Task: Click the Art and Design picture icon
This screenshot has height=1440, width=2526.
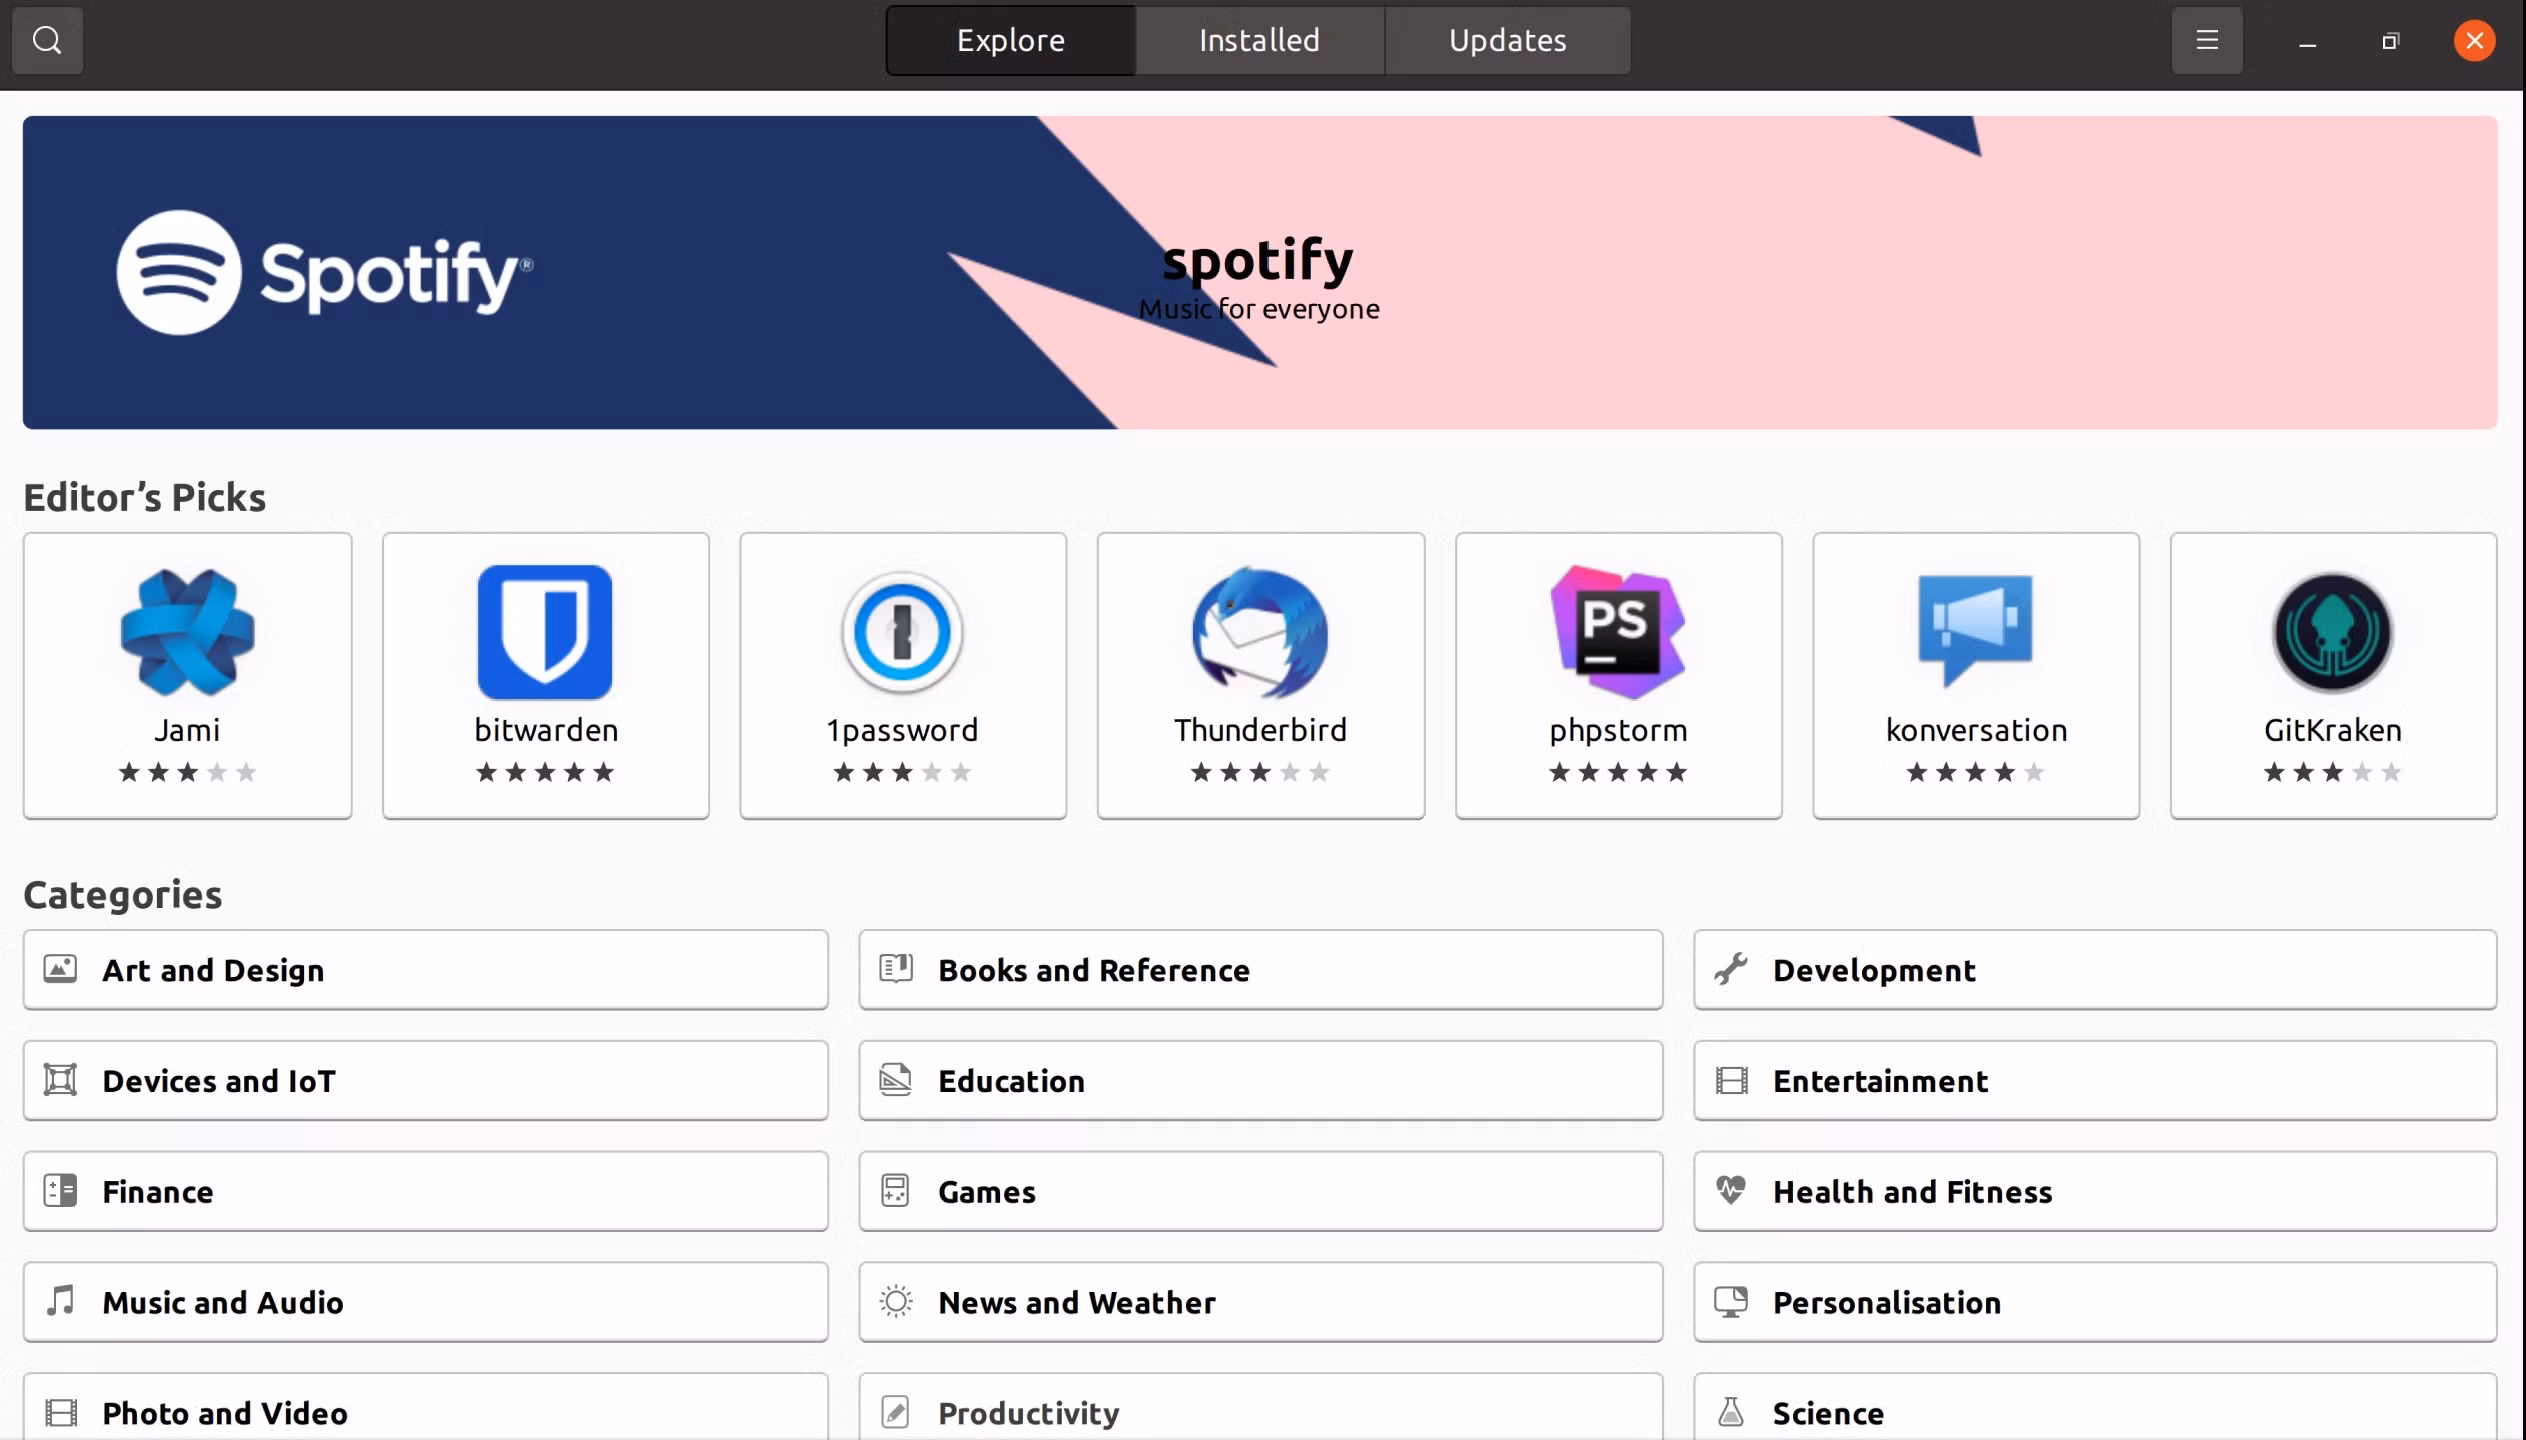Action: coord(60,969)
